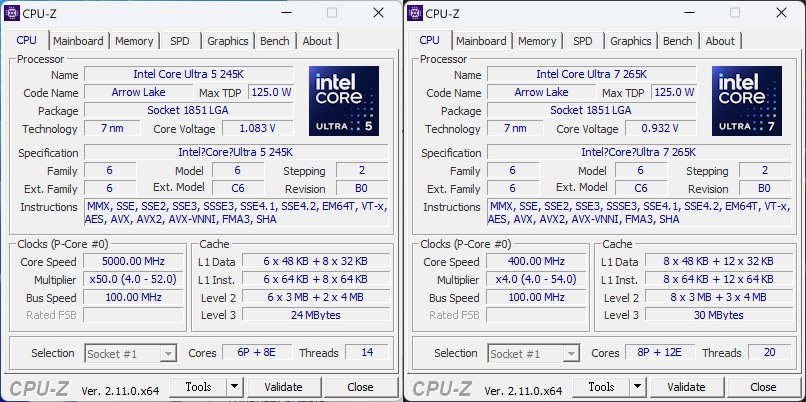This screenshot has height=402, width=806.
Task: Open Mainboard tab in left CPU-Z window
Action: 78,41
